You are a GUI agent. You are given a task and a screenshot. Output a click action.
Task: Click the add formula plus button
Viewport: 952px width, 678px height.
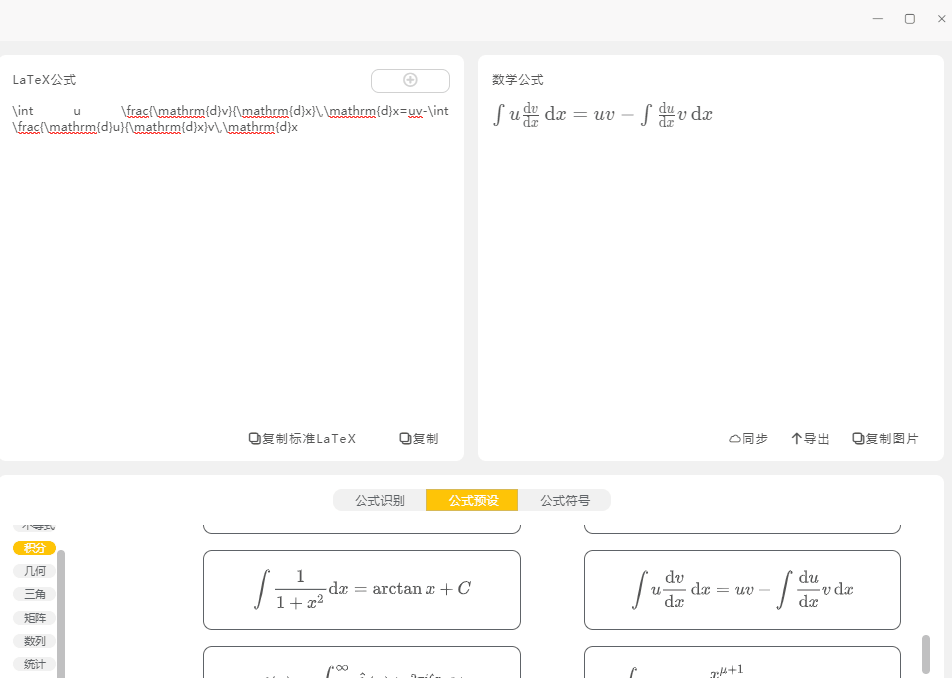point(410,81)
